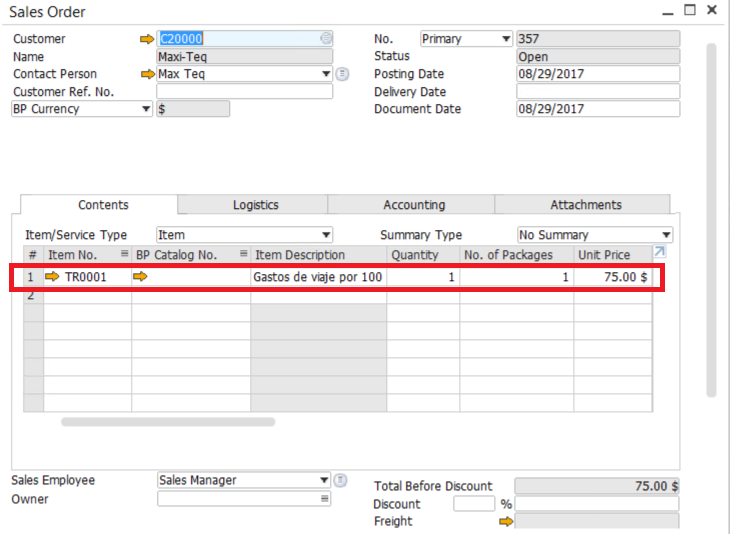The height and width of the screenshot is (534, 730).
Task: Click the info icon next to Contact Person
Action: point(343,74)
